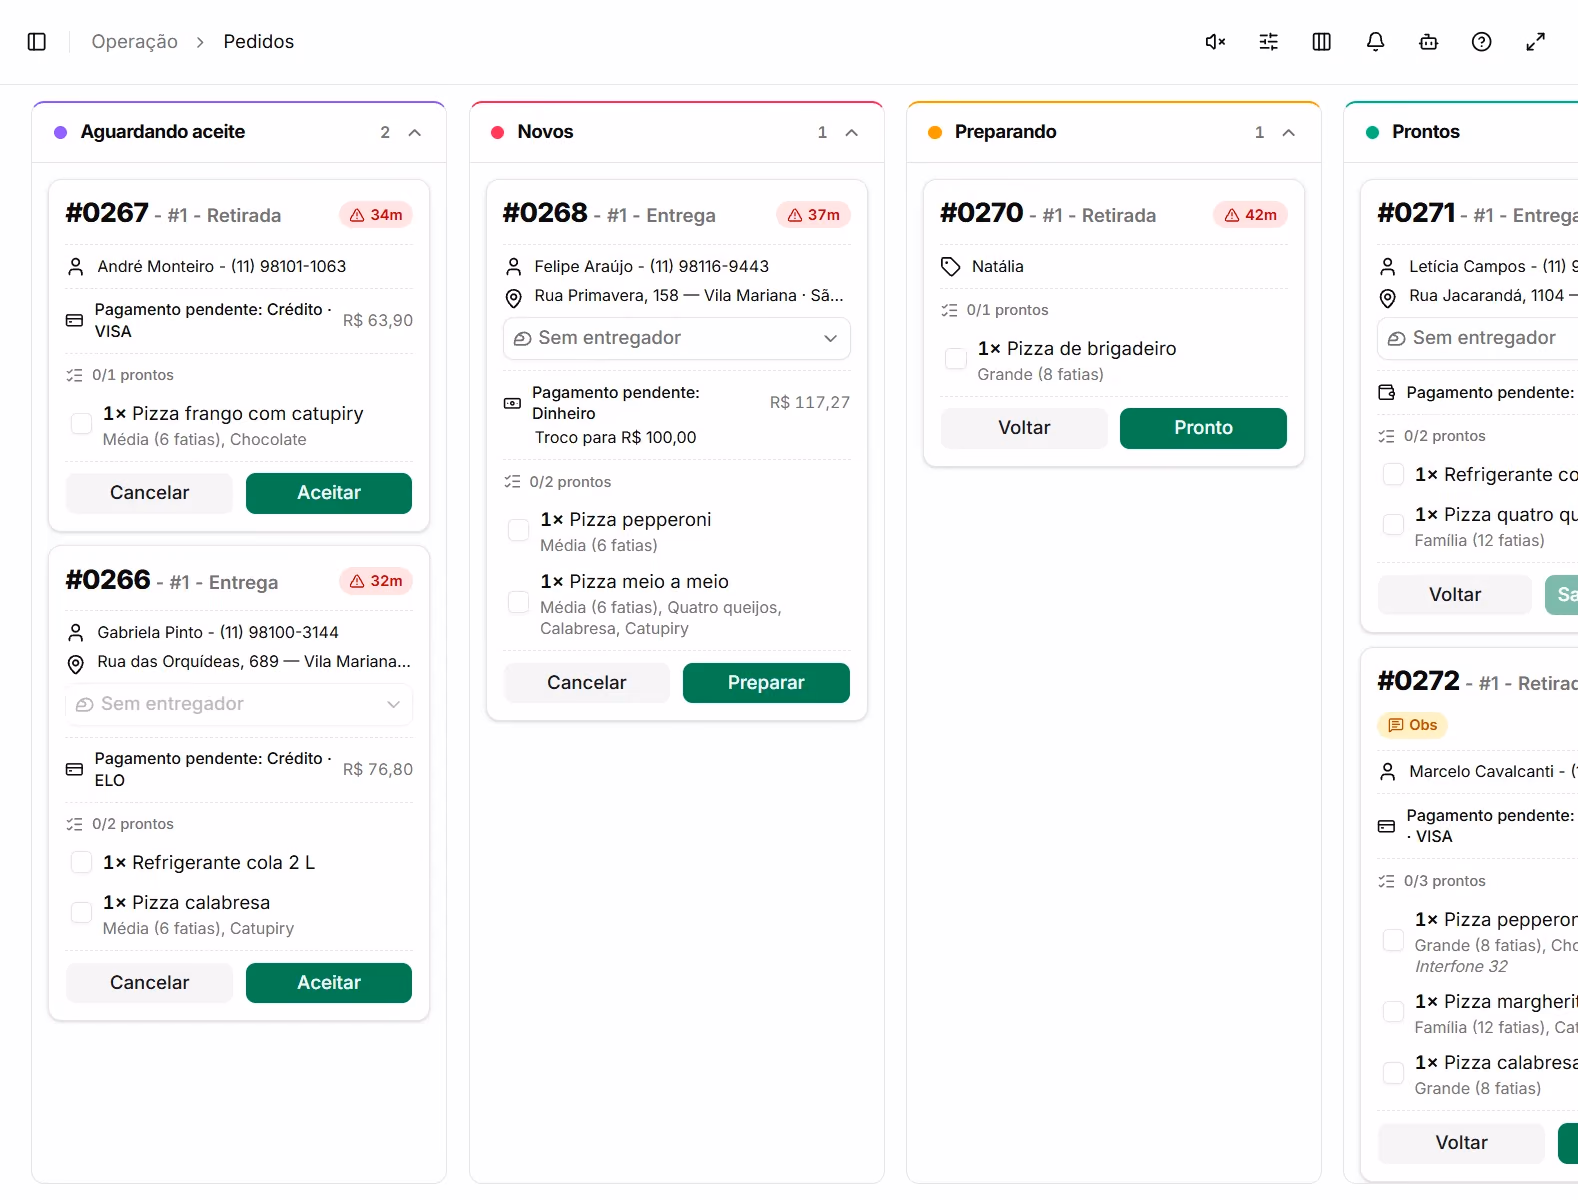Start preparing order #0268
Viewport: 1578px width, 1200px height.
coord(766,683)
